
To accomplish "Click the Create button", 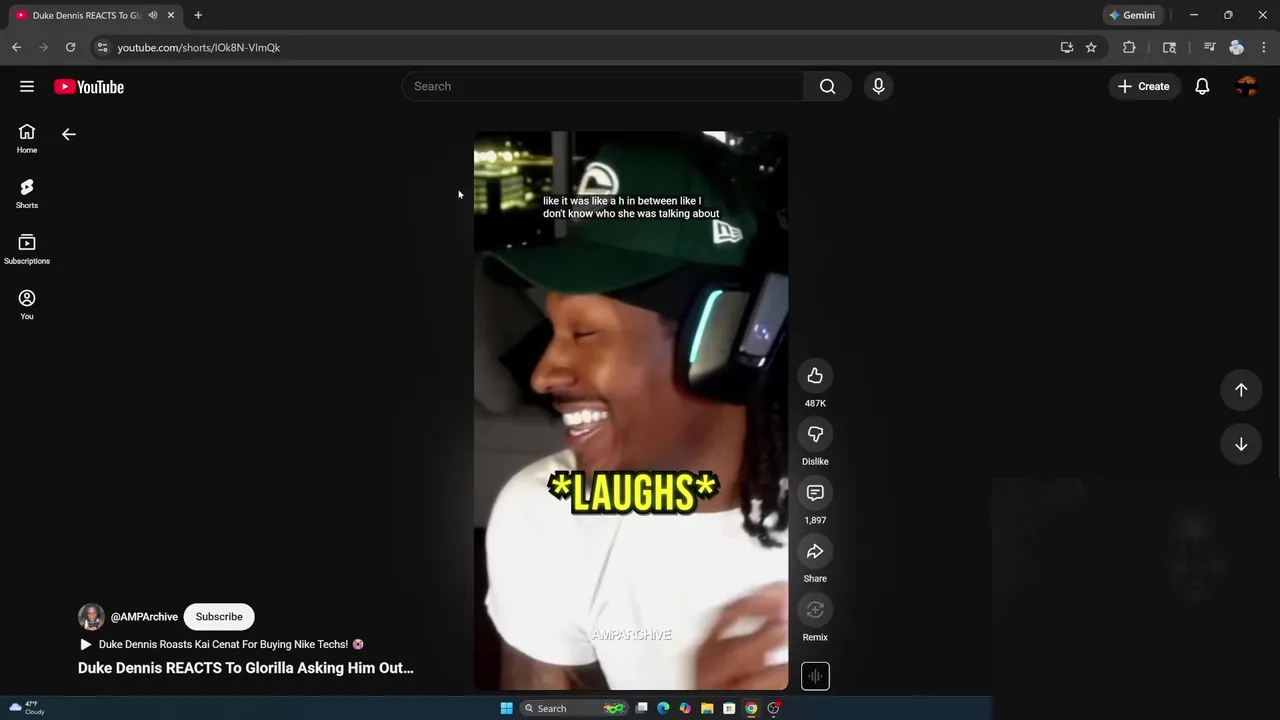I will (x=1143, y=87).
